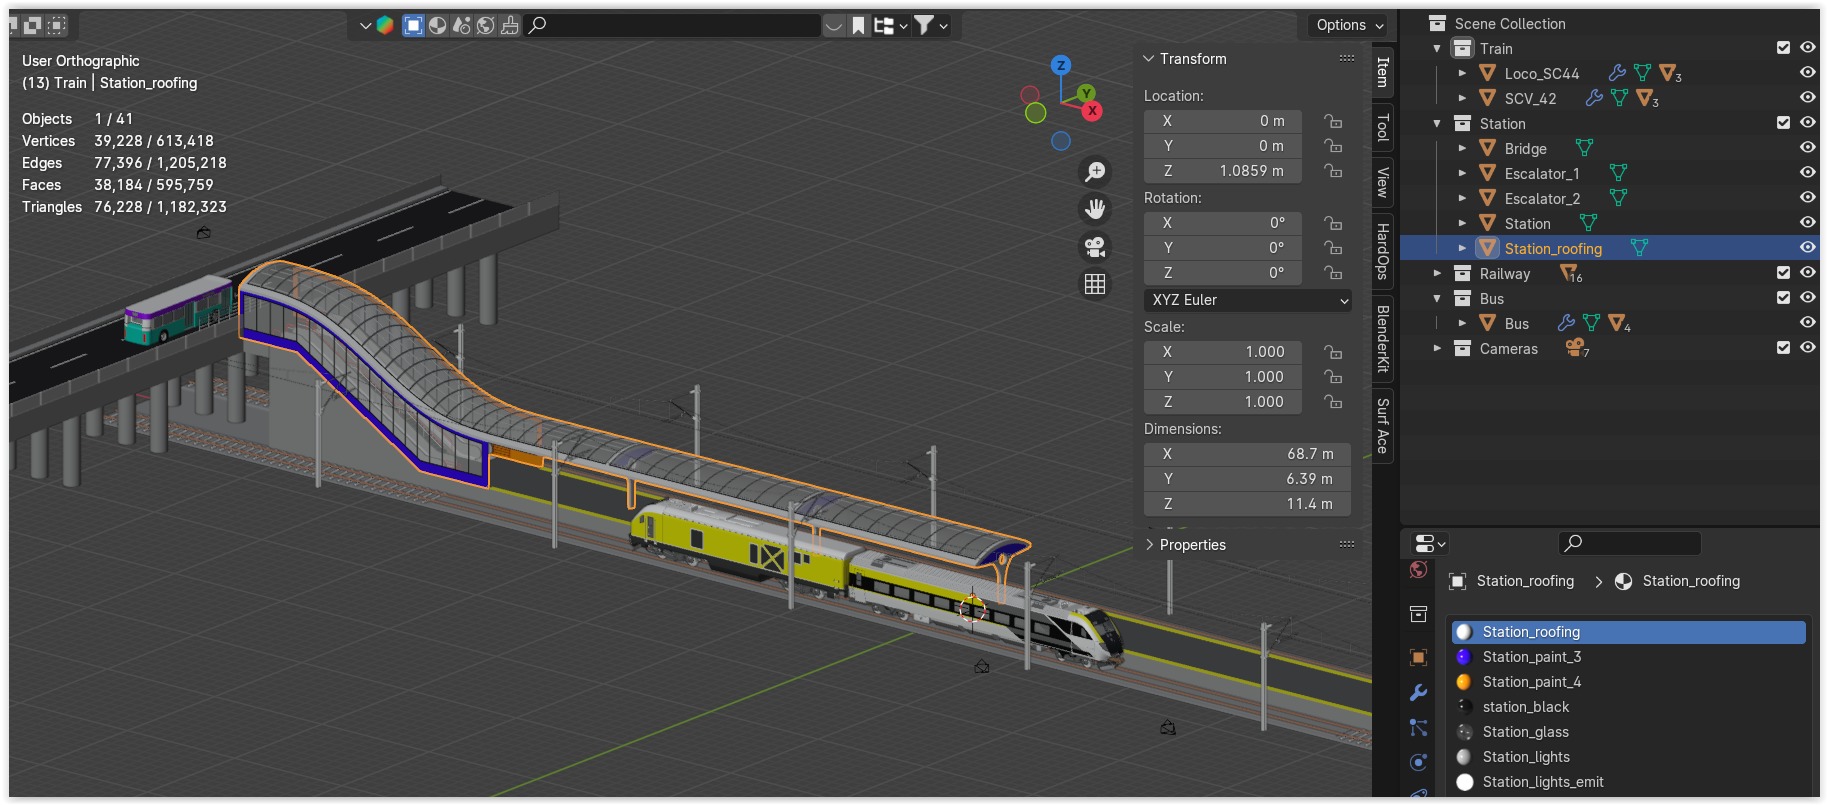
Task: Open the View sidebar tab
Action: [x=1383, y=182]
